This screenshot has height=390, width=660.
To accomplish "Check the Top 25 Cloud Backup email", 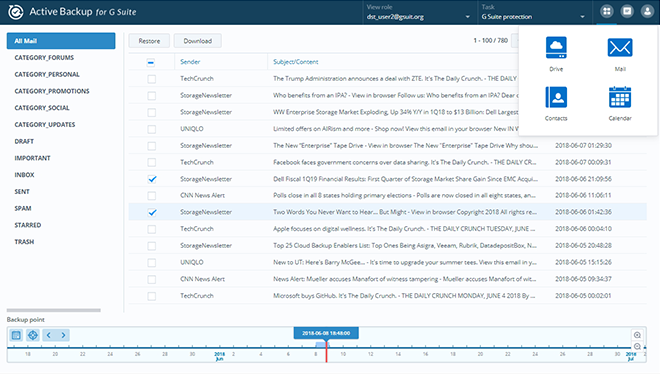I will coord(152,246).
